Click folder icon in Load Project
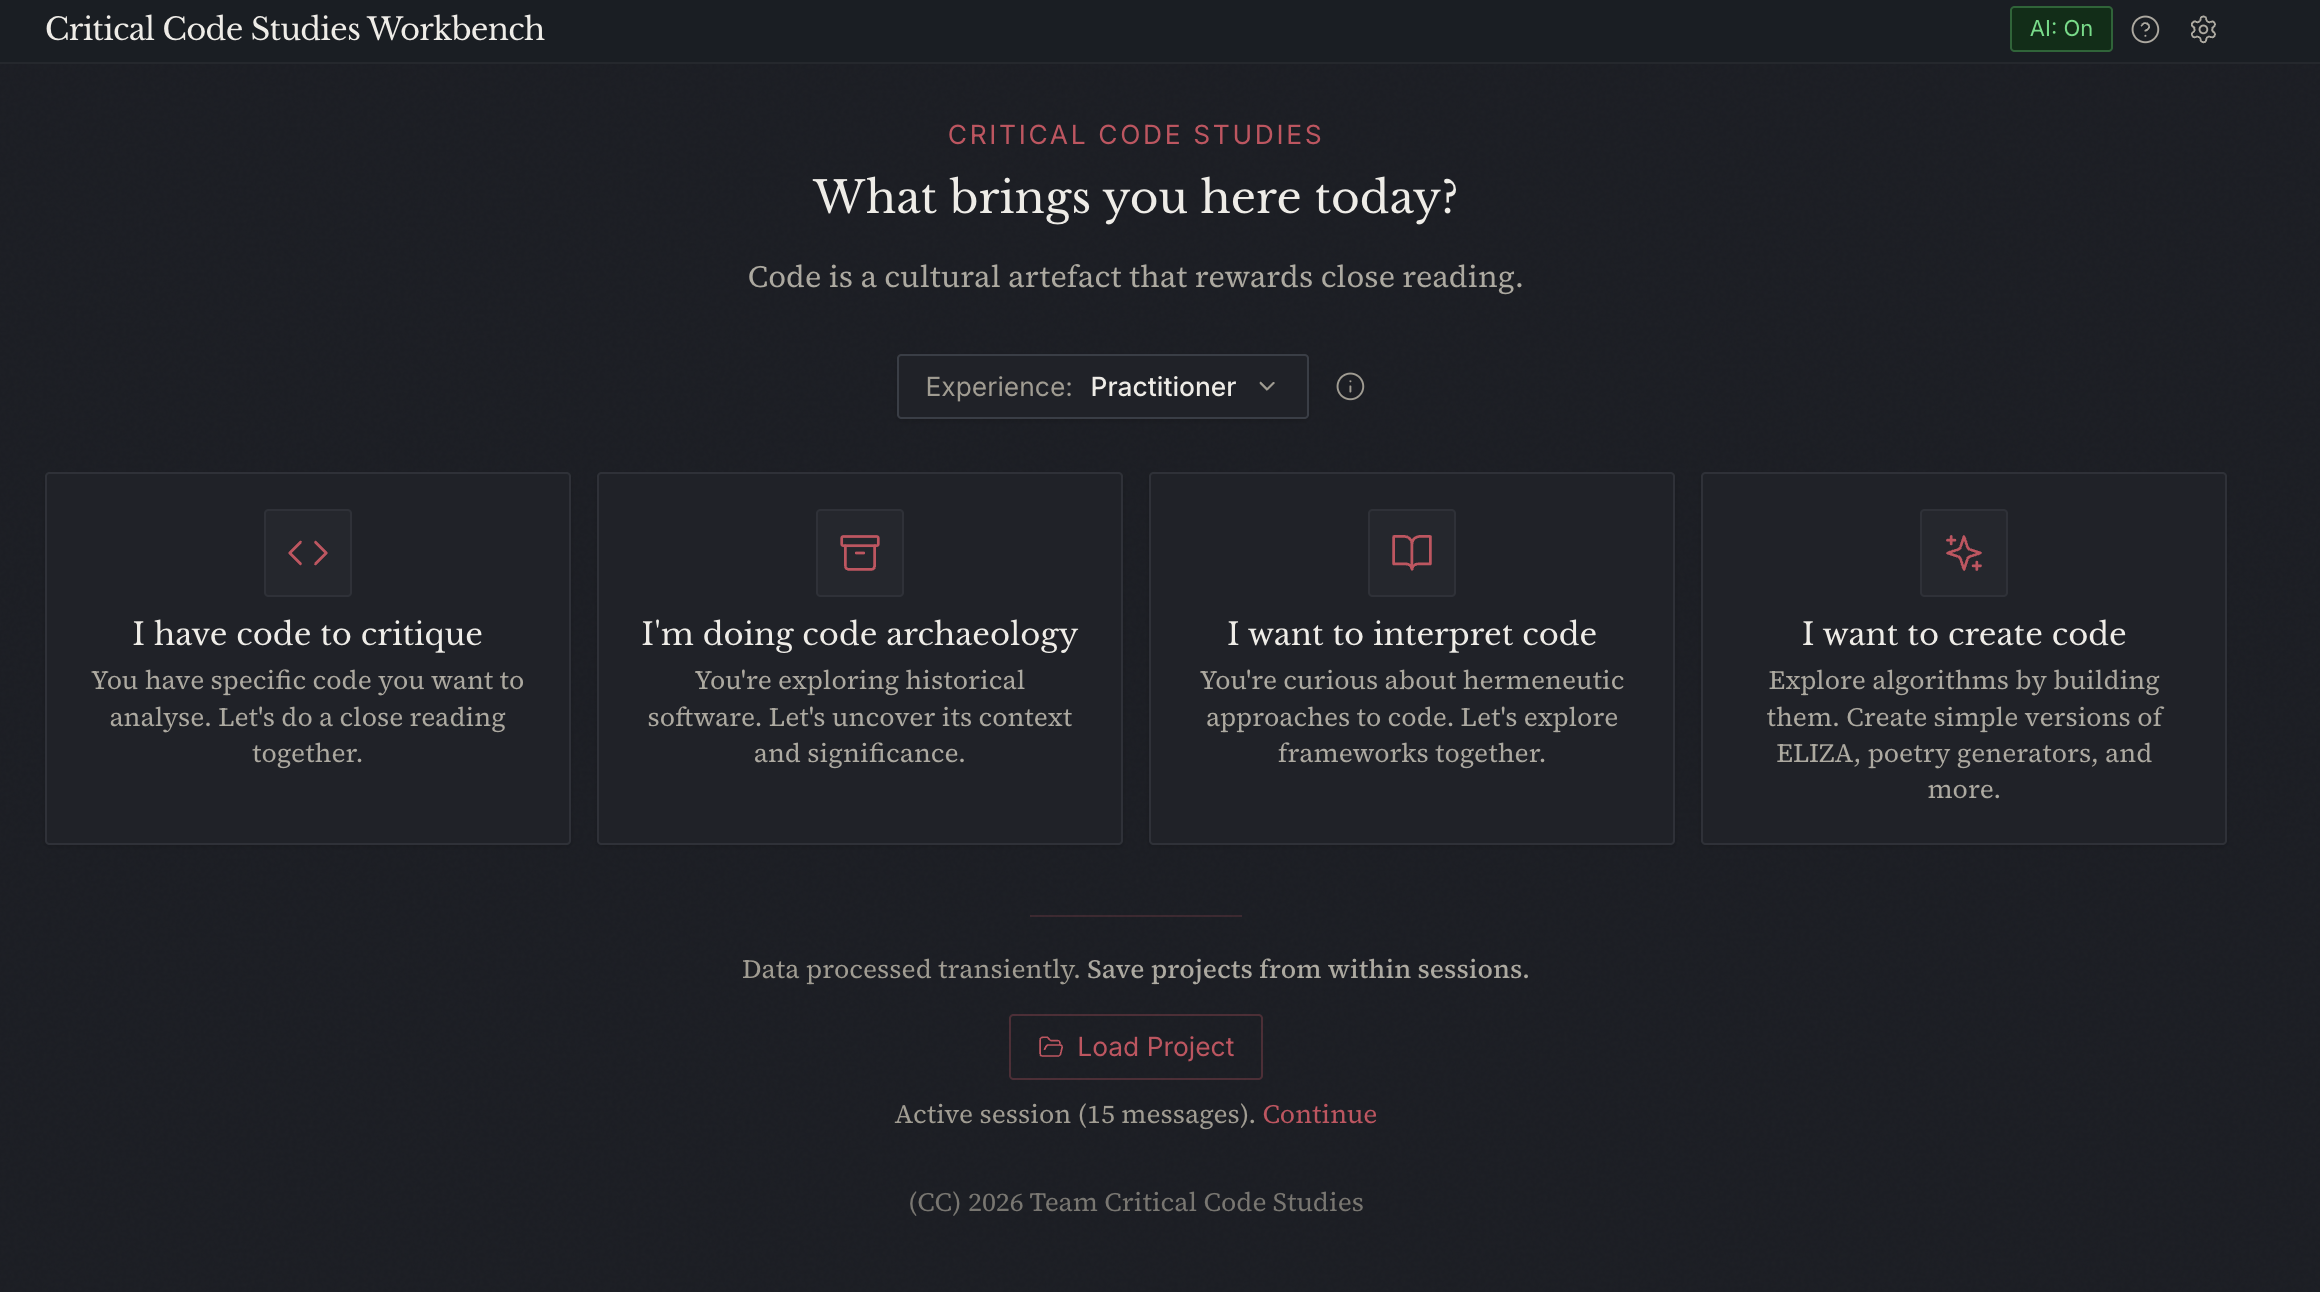Screen dimensions: 2320x1292 [x=1051, y=1047]
